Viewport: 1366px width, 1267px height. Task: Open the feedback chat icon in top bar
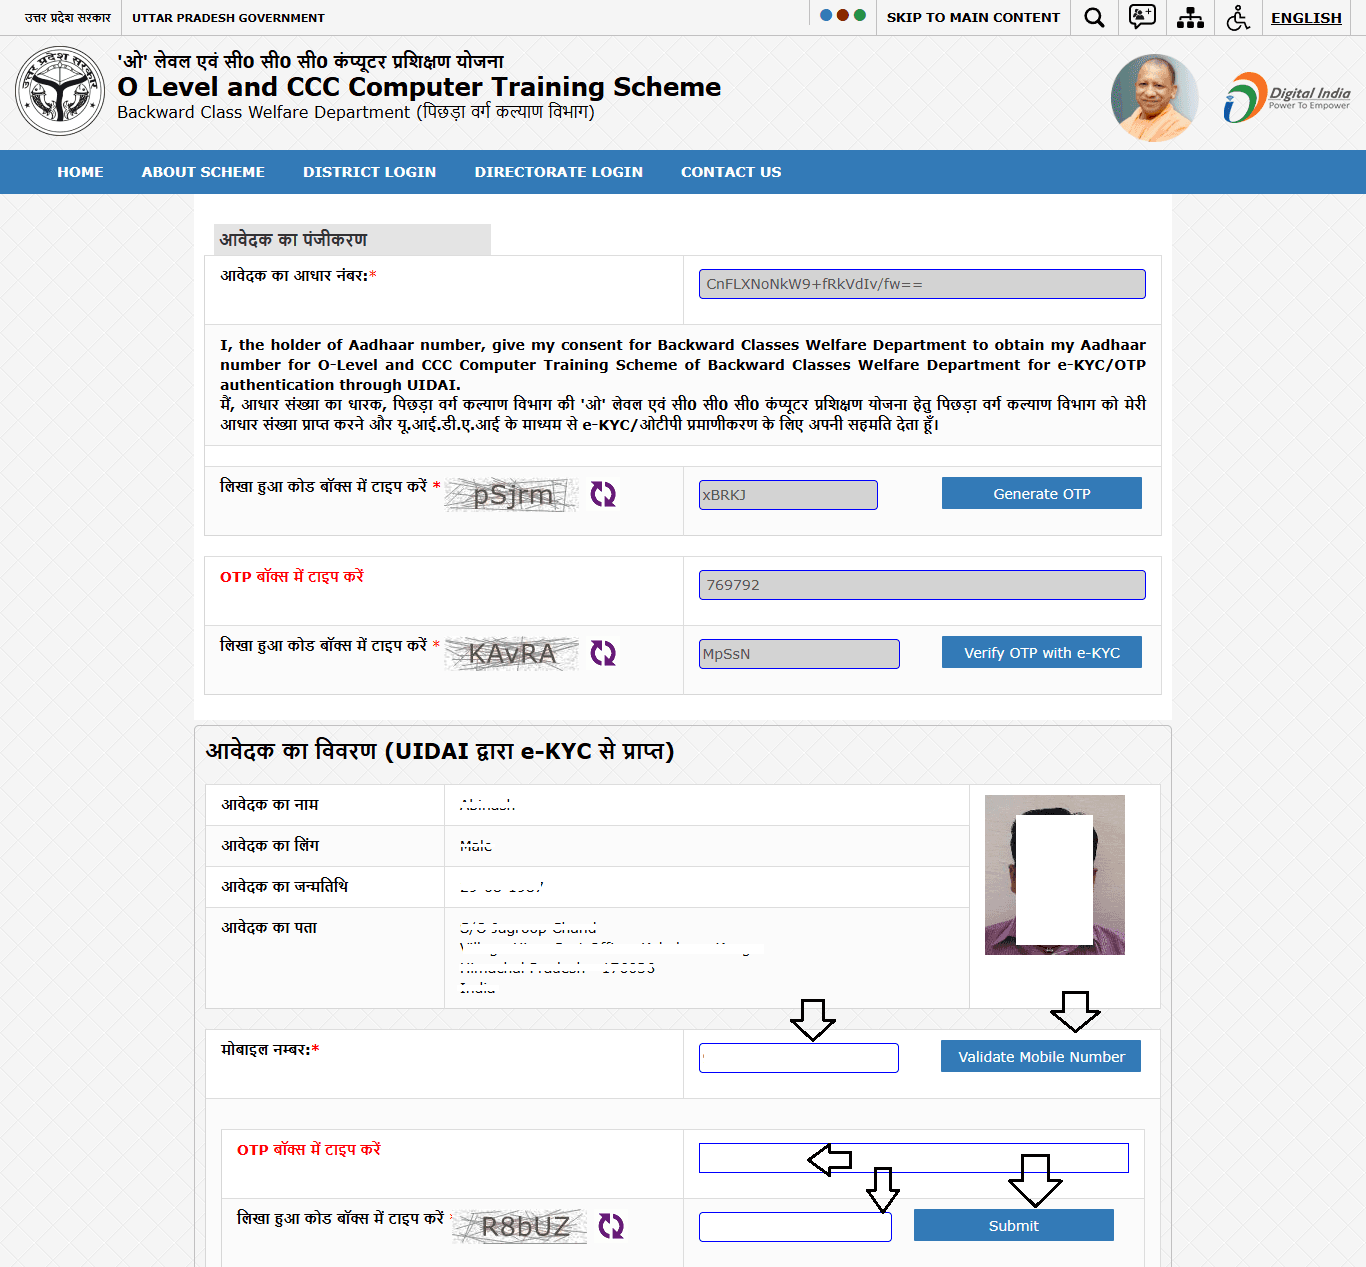[x=1142, y=17]
